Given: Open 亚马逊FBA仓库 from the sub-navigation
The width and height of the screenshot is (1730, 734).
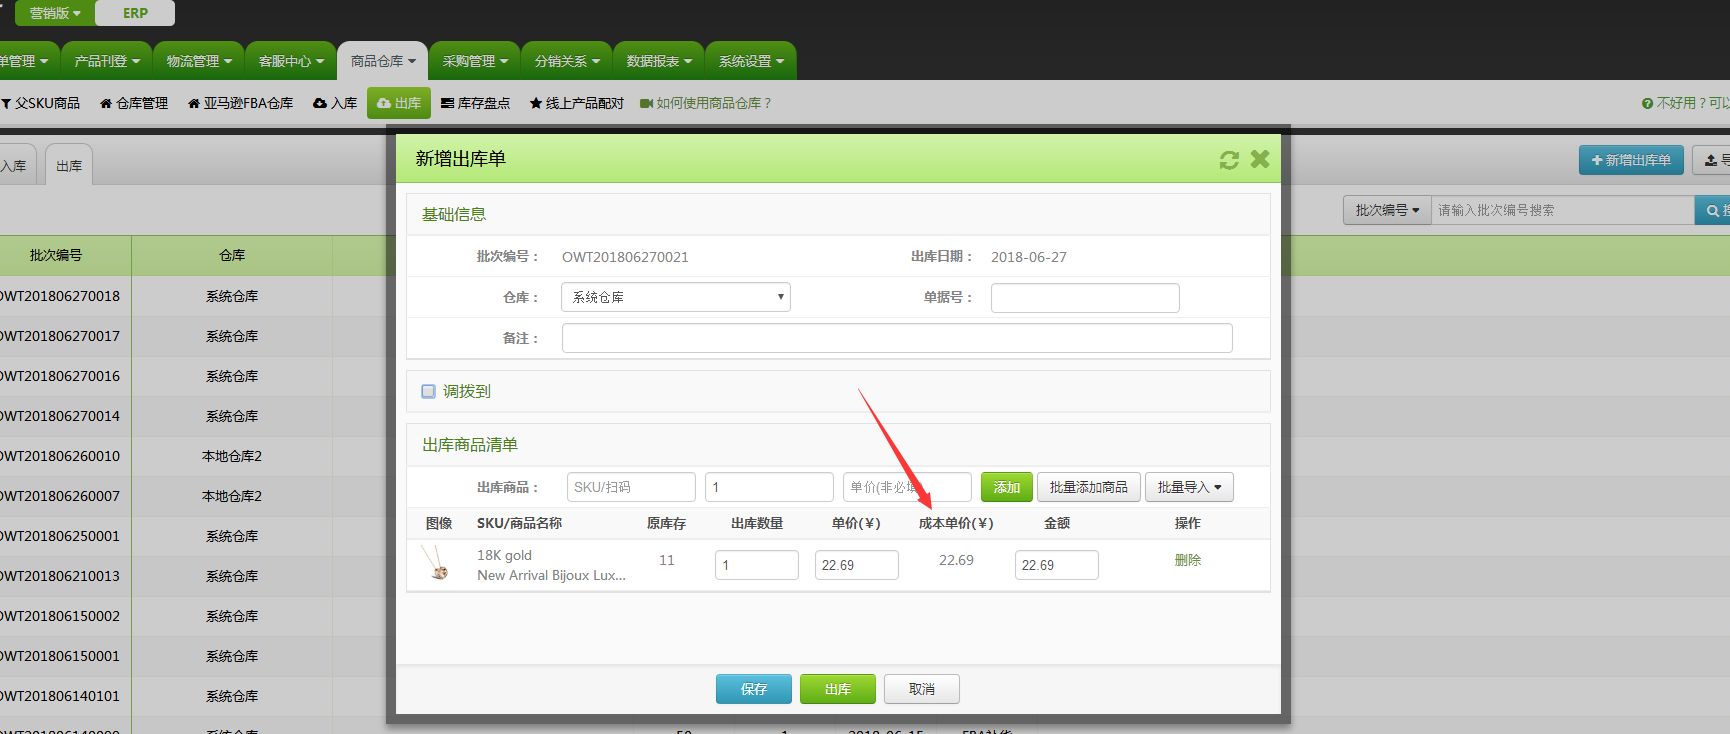Looking at the screenshot, I should coord(240,103).
